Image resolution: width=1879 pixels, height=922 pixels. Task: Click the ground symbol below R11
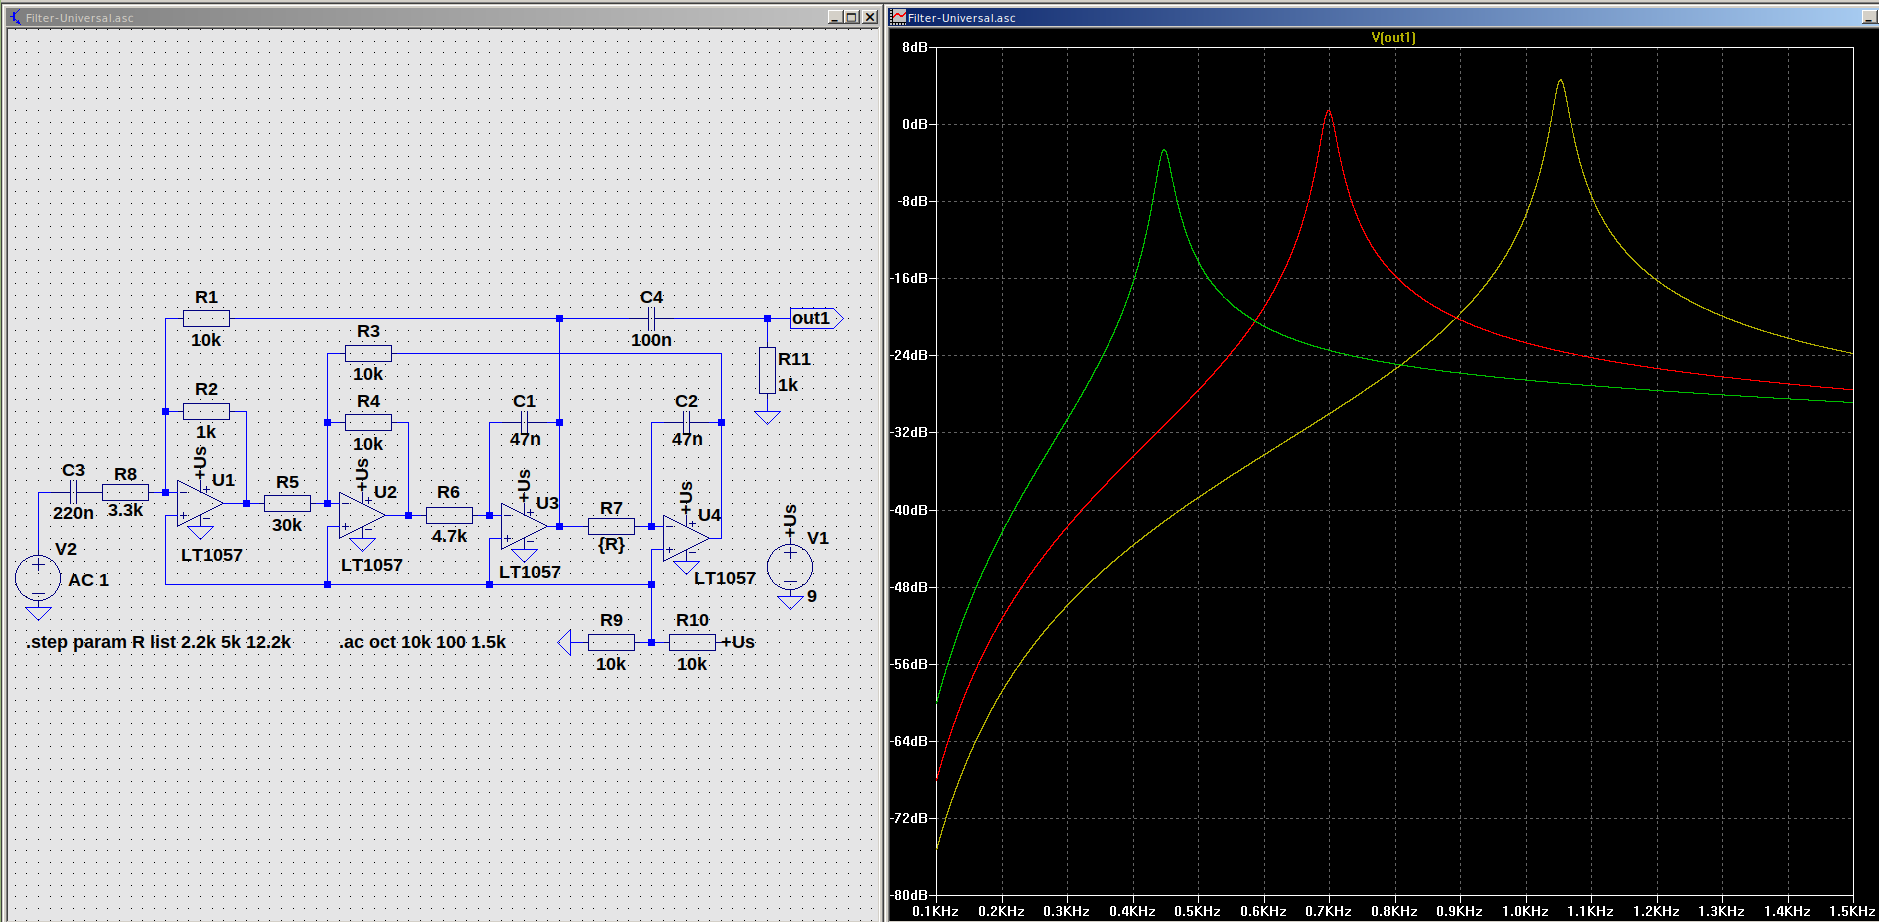(767, 416)
